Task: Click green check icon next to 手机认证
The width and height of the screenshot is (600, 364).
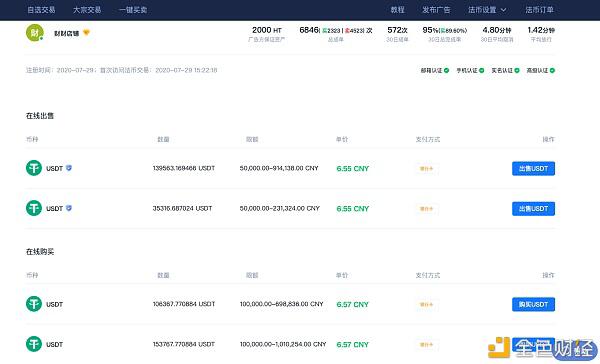Action: tap(482, 70)
